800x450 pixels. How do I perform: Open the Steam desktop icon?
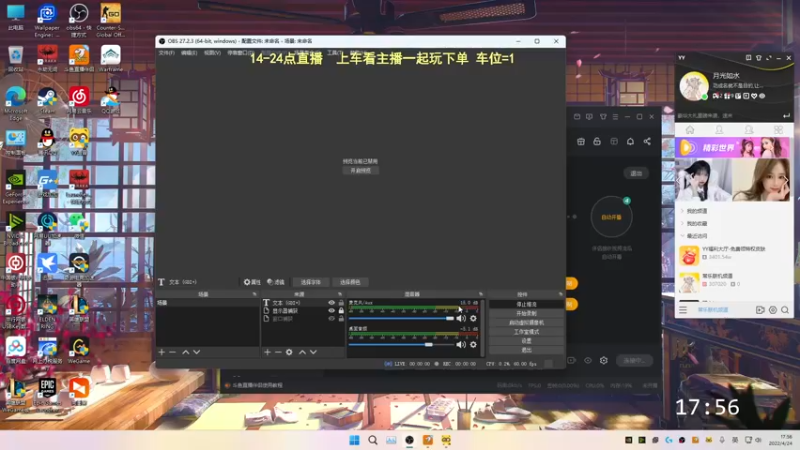[x=47, y=100]
